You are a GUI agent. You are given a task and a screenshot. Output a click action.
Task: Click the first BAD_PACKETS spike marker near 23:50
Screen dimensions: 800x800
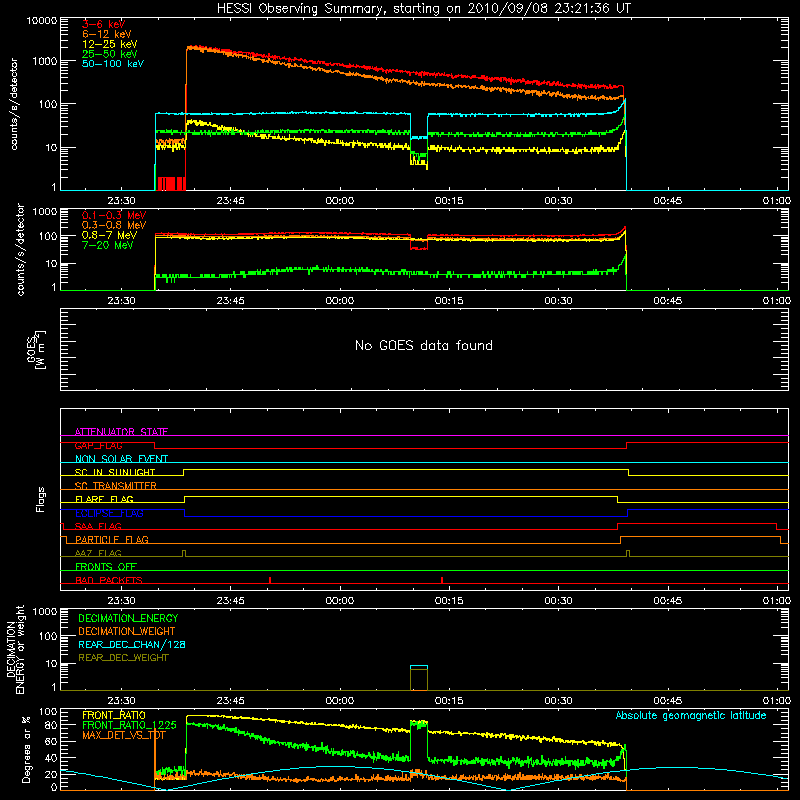coord(270,580)
